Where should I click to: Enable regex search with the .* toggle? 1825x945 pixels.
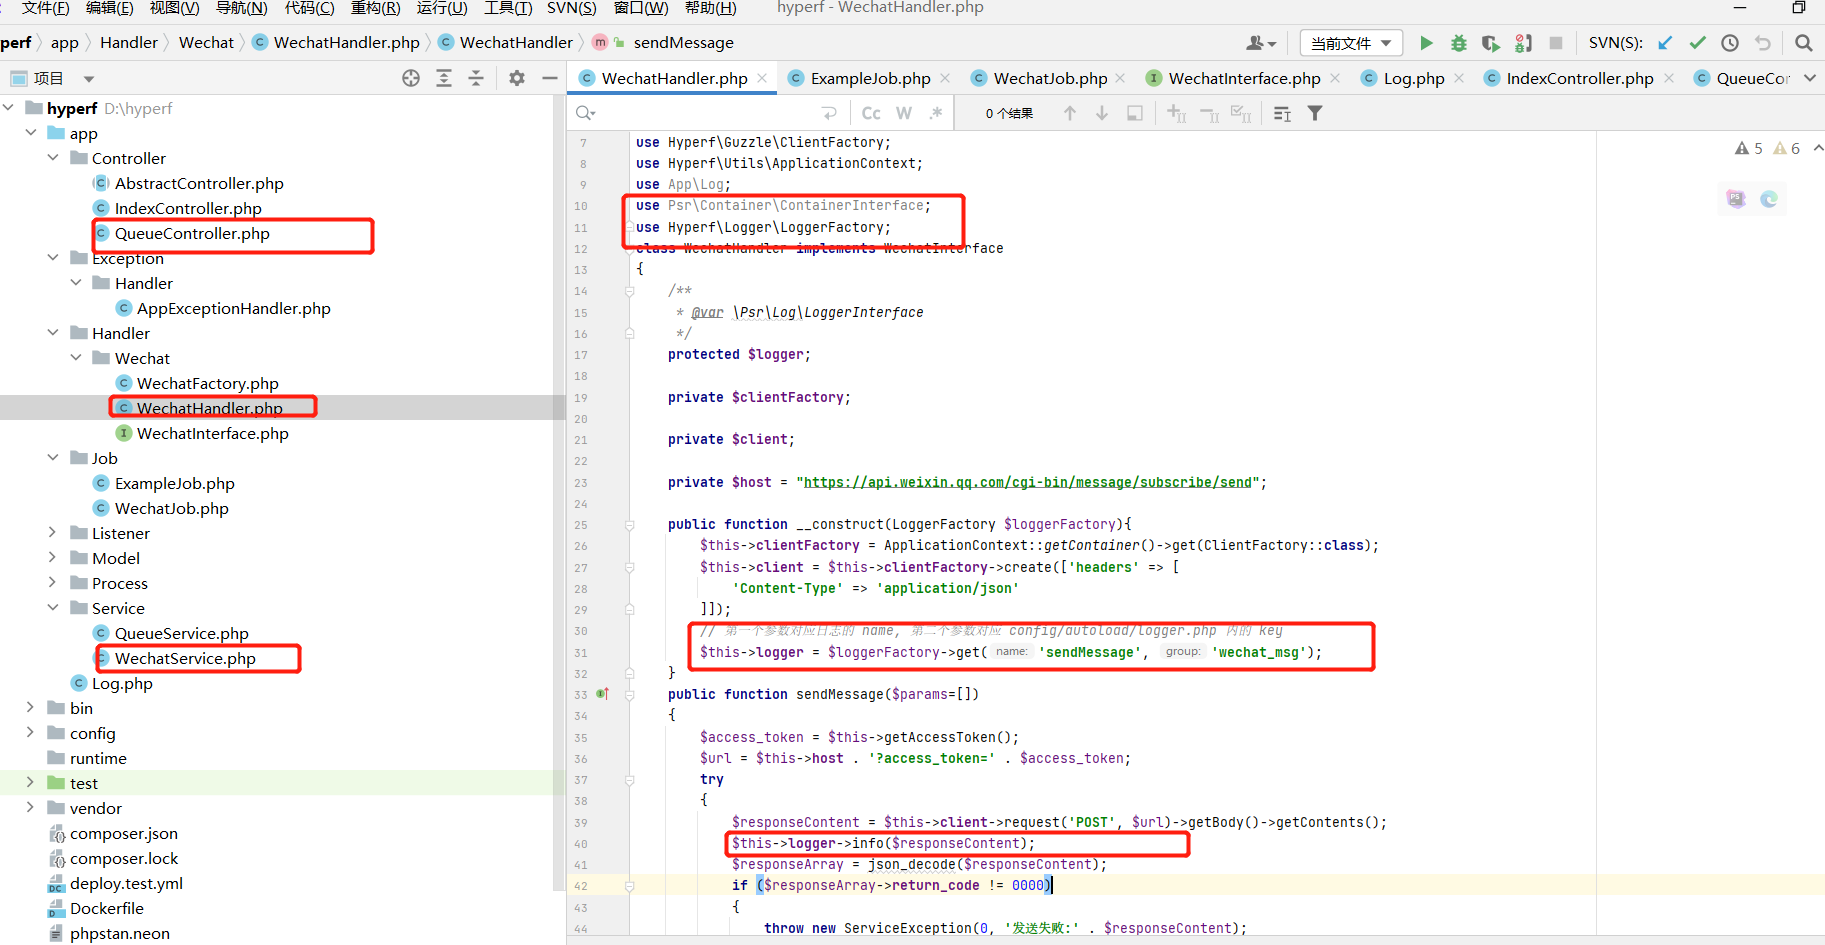click(x=936, y=112)
